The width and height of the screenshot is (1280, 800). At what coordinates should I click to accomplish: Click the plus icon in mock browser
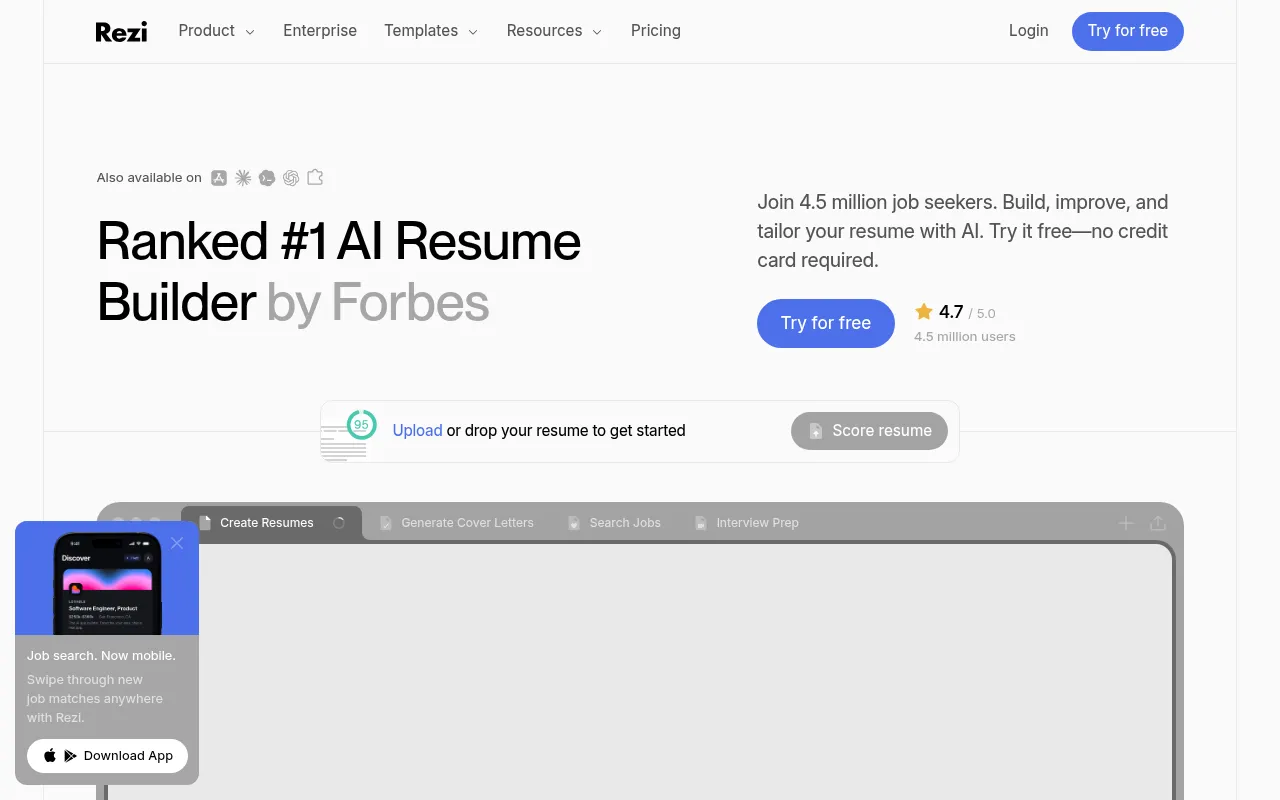1126,523
